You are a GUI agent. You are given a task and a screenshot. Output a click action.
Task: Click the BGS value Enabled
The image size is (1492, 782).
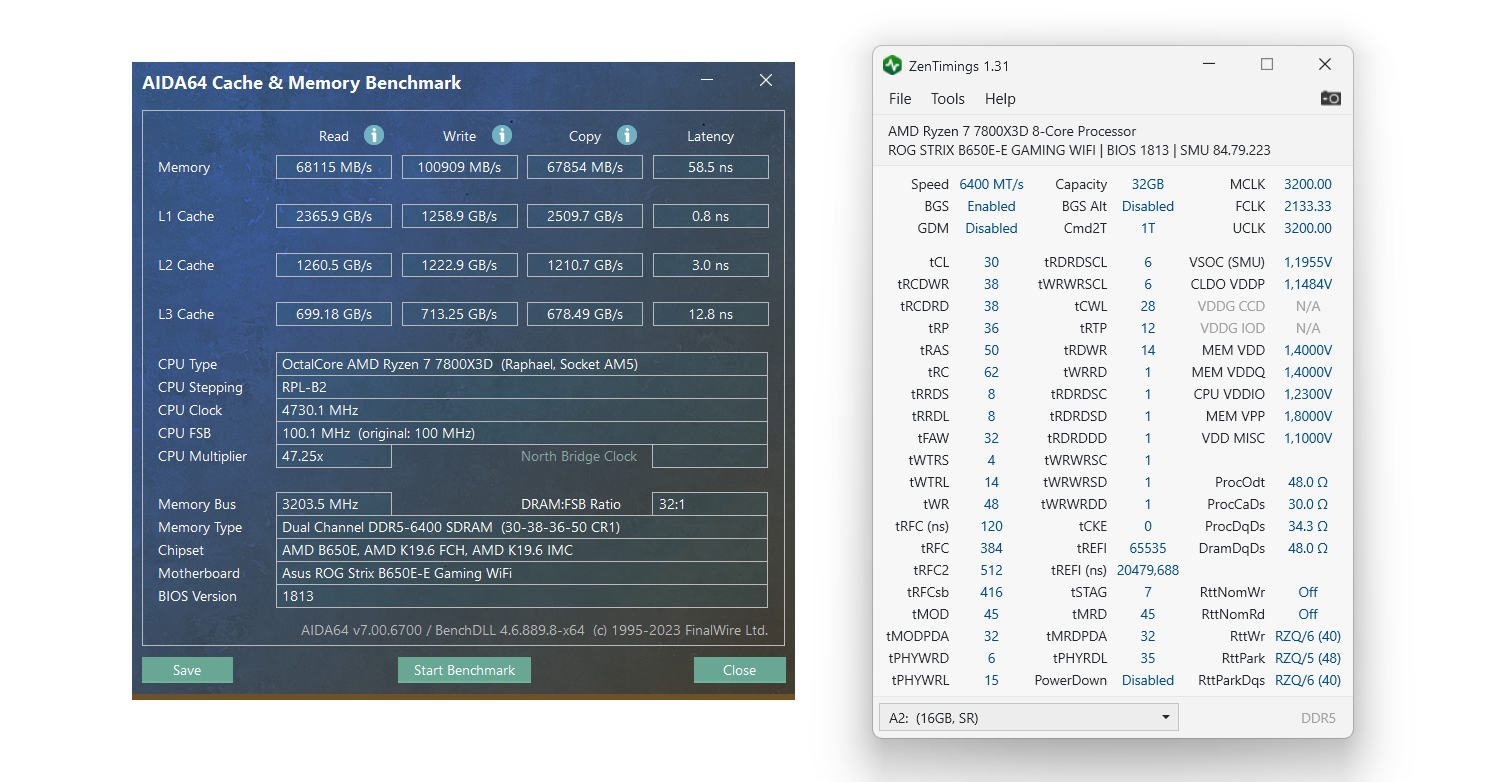[x=991, y=206]
